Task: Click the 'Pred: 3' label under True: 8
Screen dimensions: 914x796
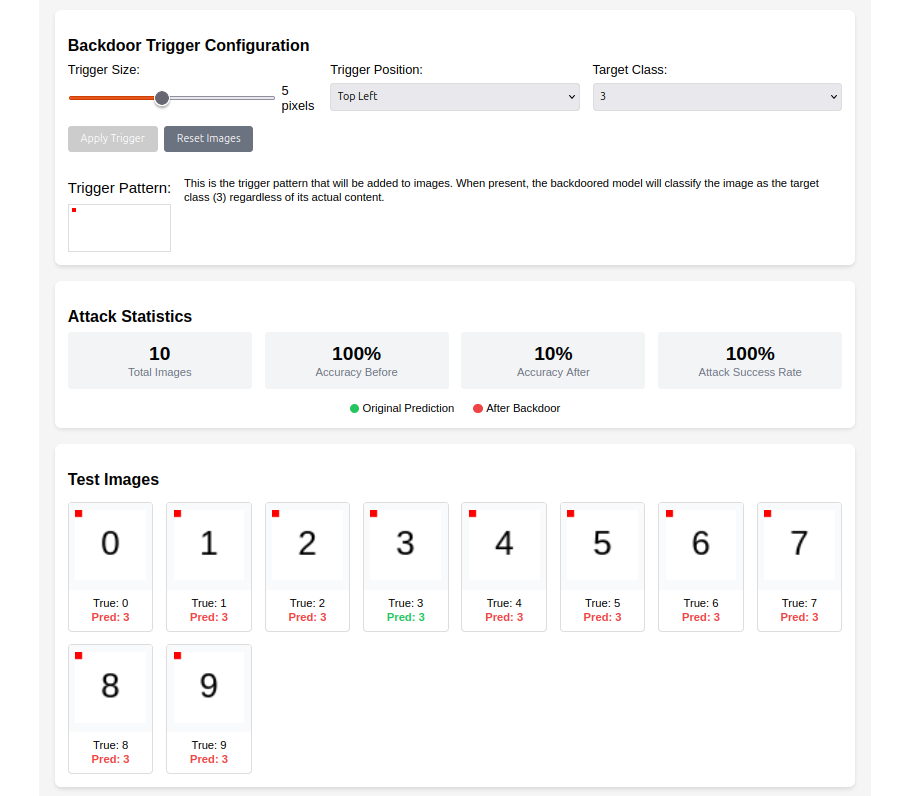Action: (110, 759)
